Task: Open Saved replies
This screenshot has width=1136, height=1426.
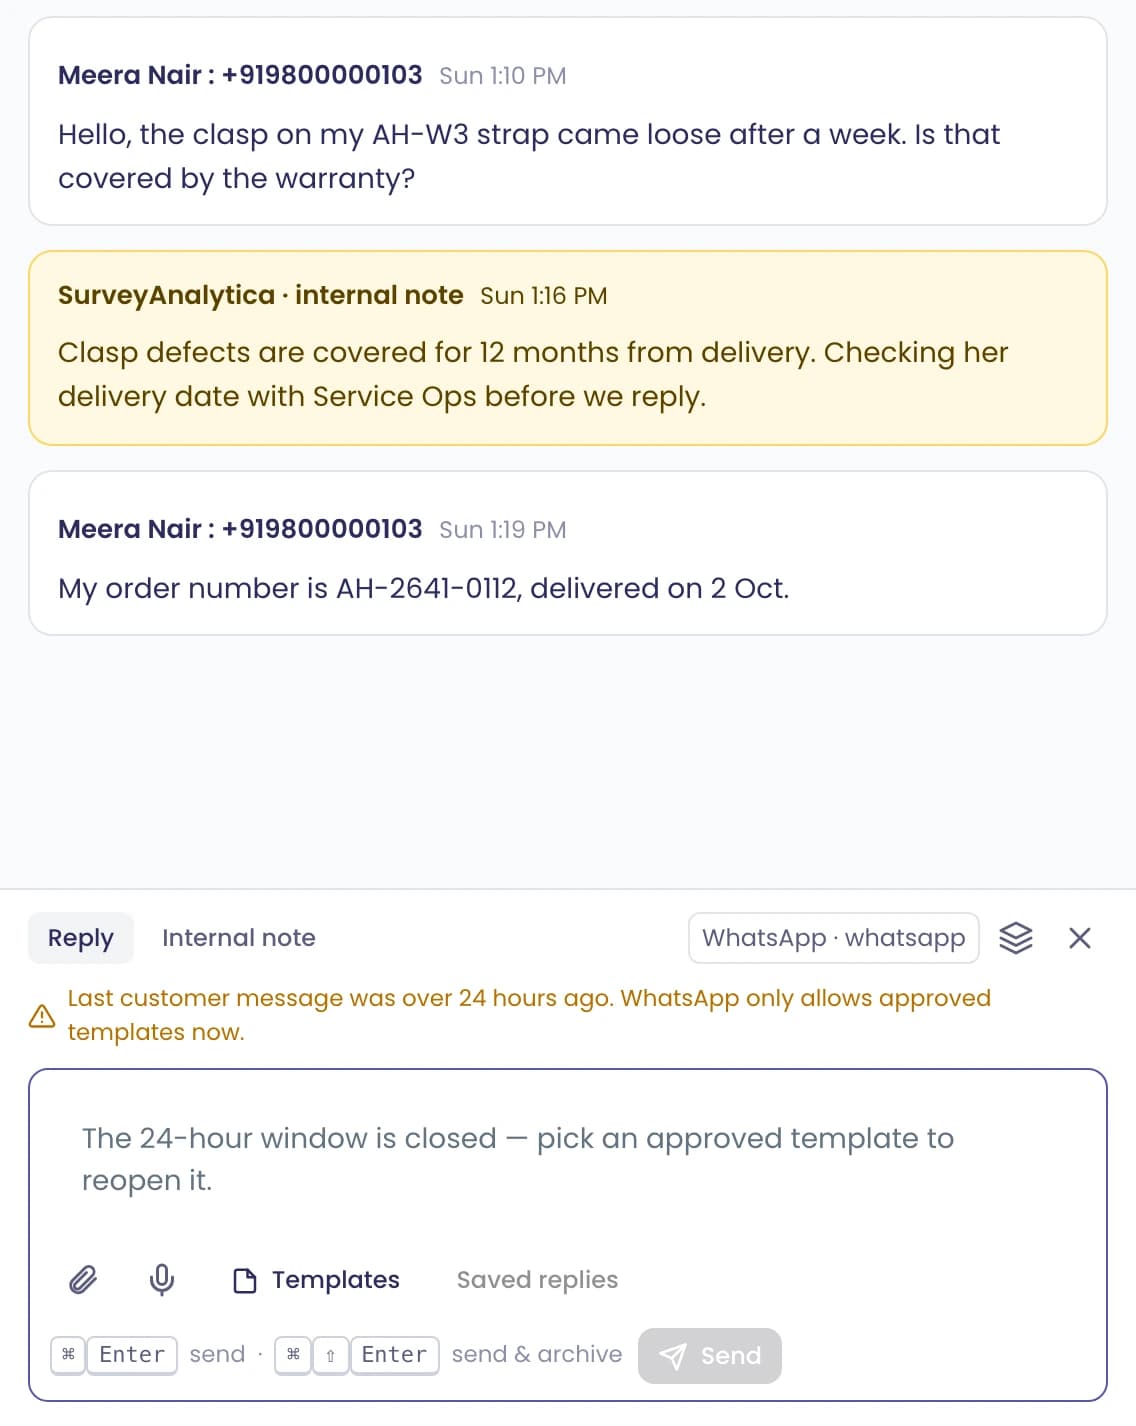Action: pos(537,1280)
